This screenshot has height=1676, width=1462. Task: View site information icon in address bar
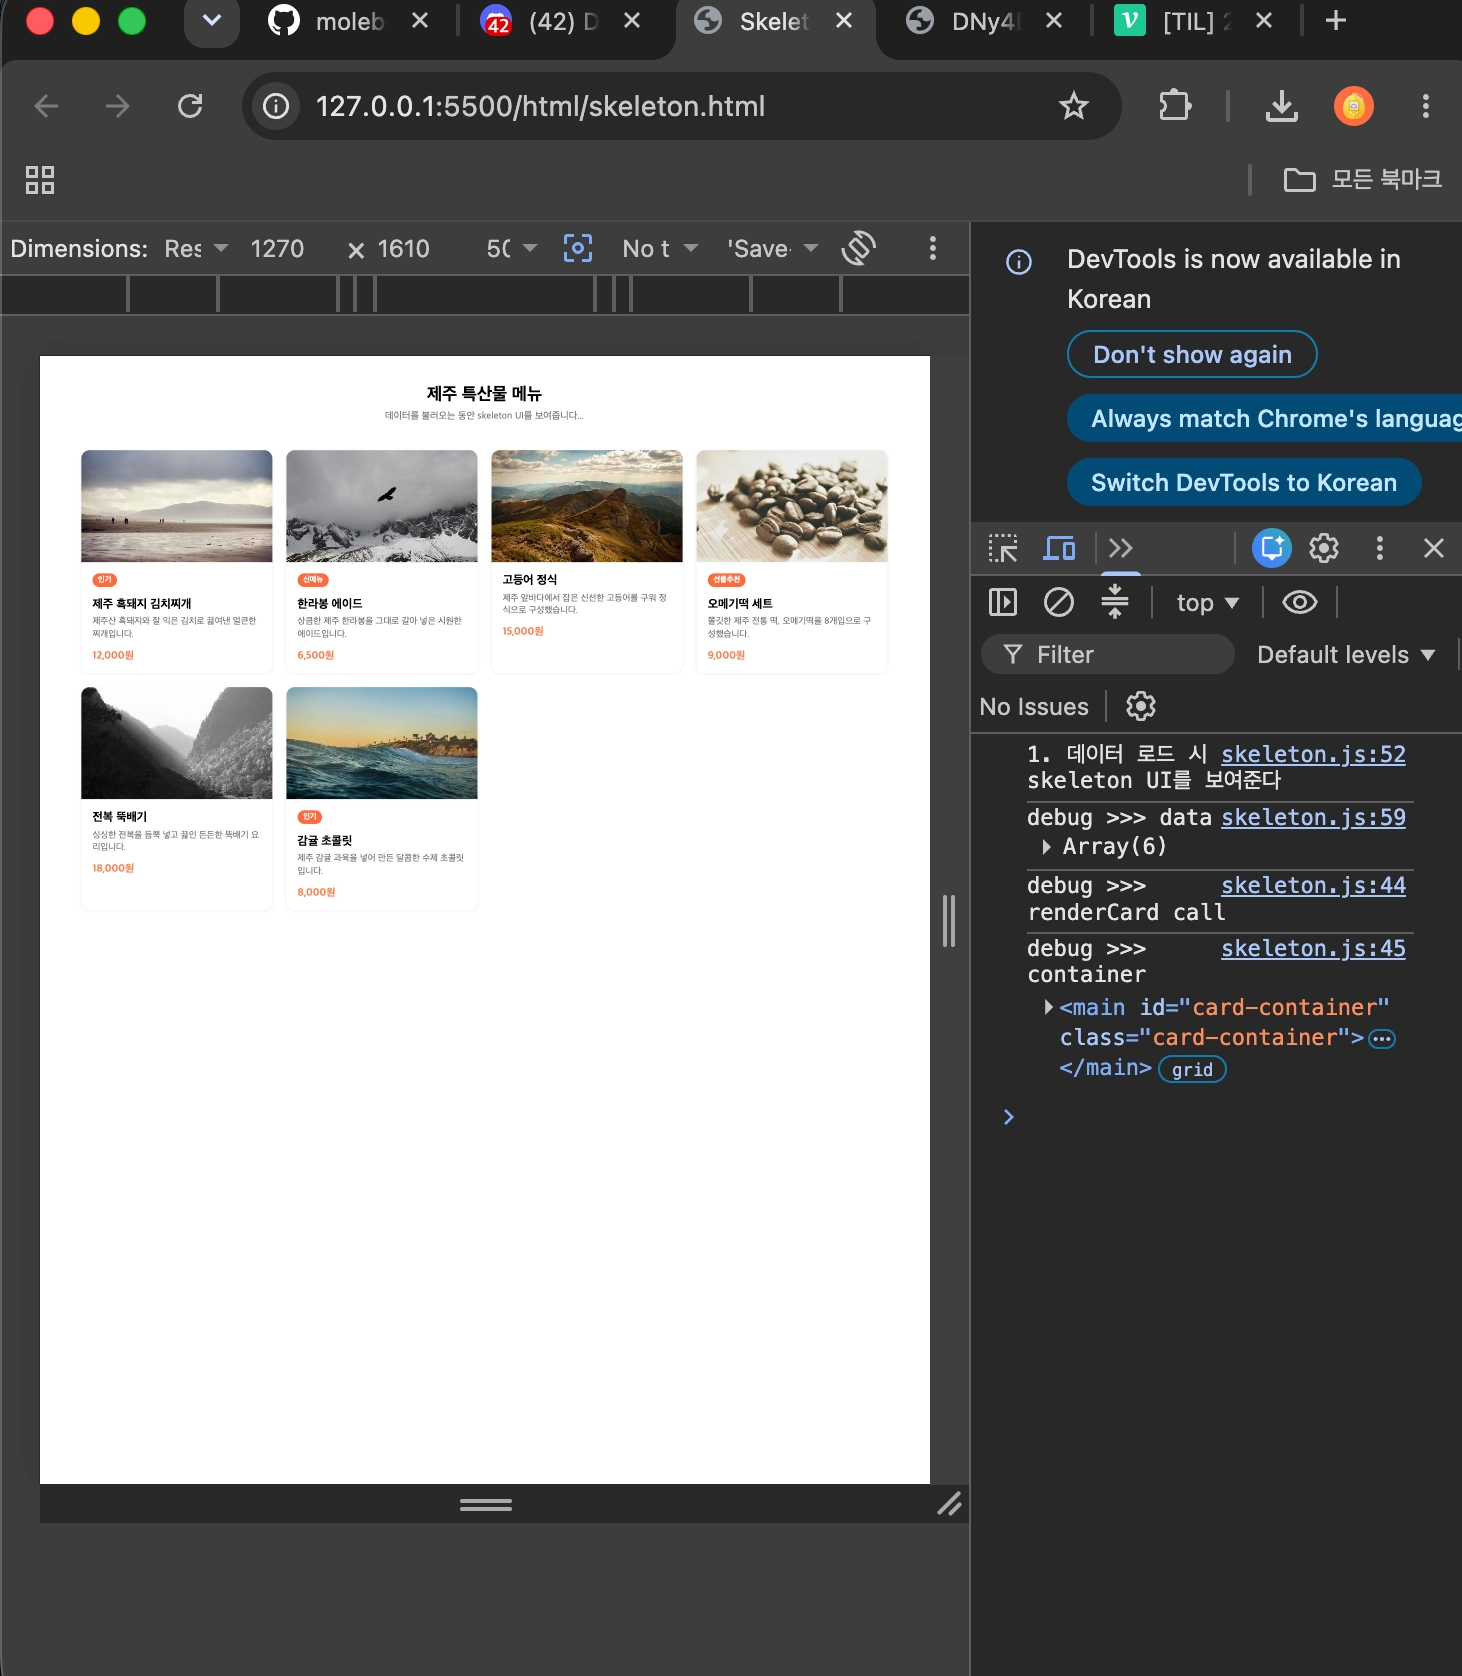point(276,106)
